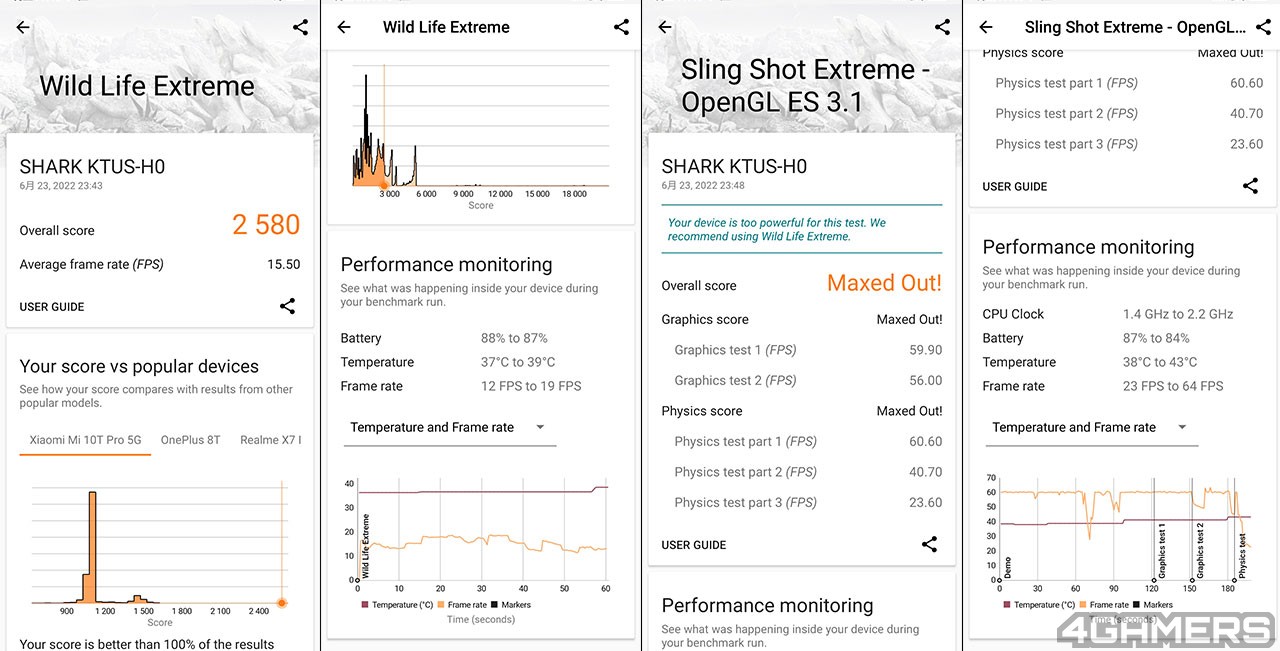Go back in Sling Shot Extreme - OpenGL panel
Viewport: 1280px width, 651px height.
[x=986, y=28]
